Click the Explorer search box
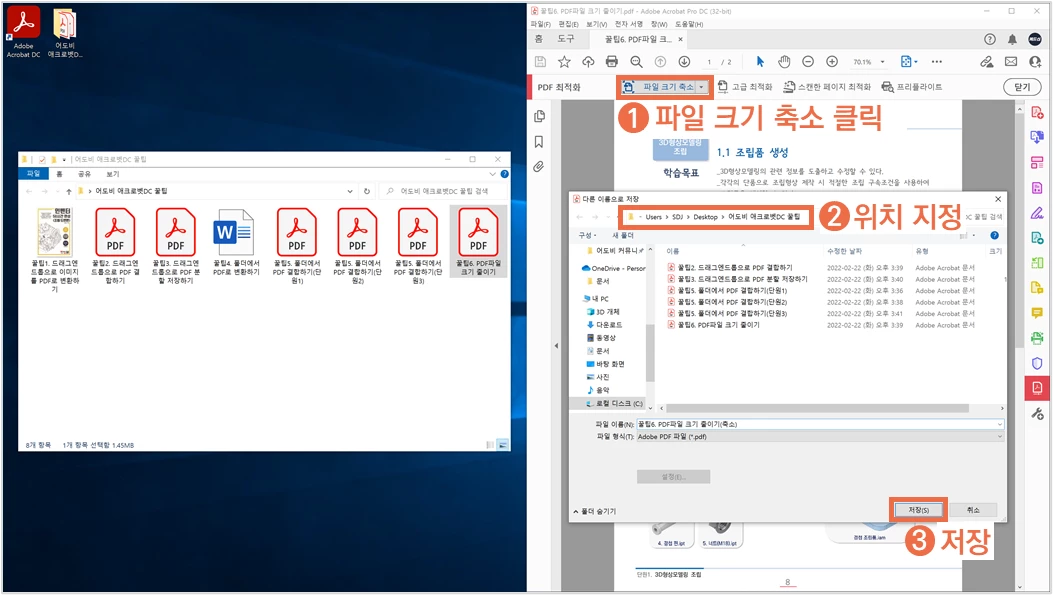This screenshot has height=595, width=1053. [x=444, y=191]
